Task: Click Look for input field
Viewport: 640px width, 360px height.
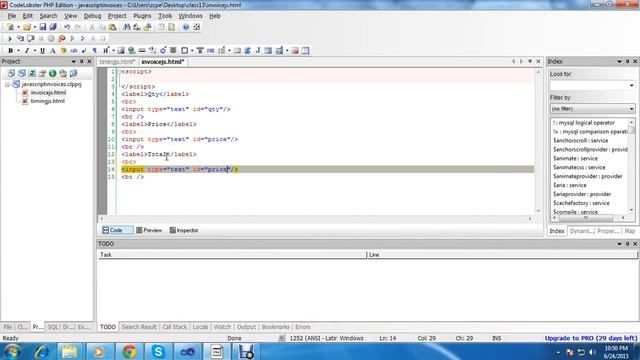Action: click(589, 85)
